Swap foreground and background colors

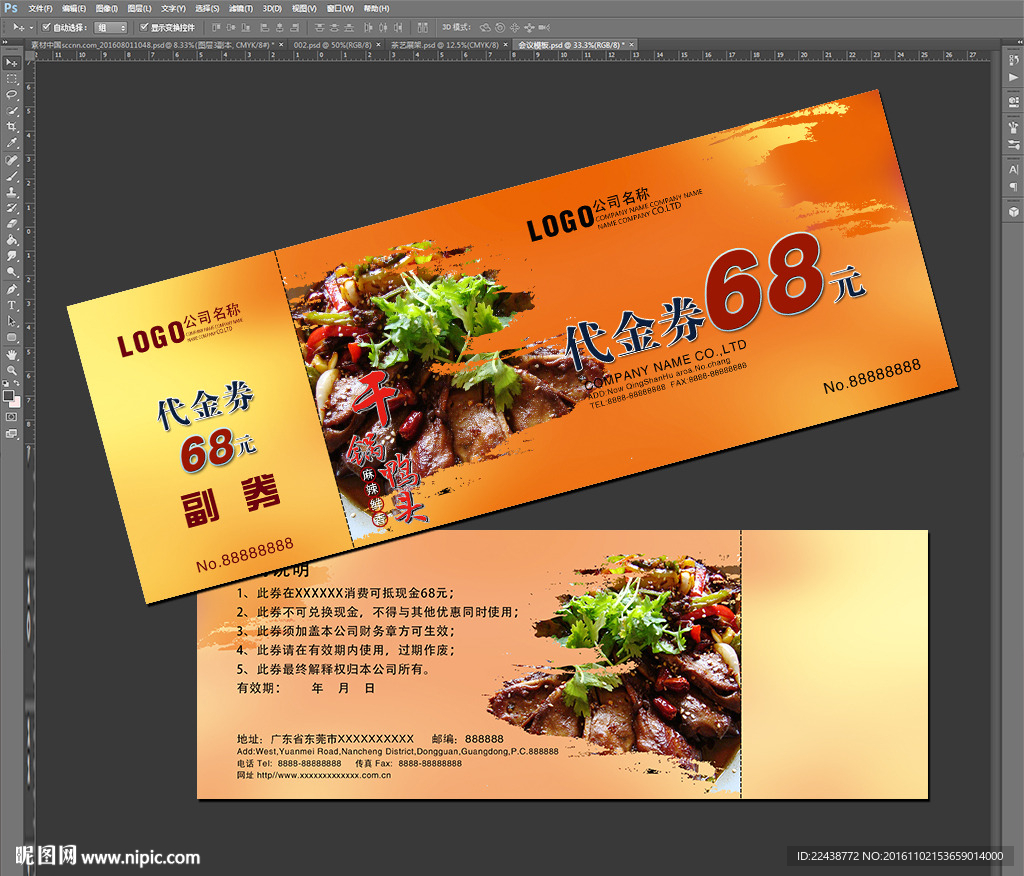click(x=17, y=382)
